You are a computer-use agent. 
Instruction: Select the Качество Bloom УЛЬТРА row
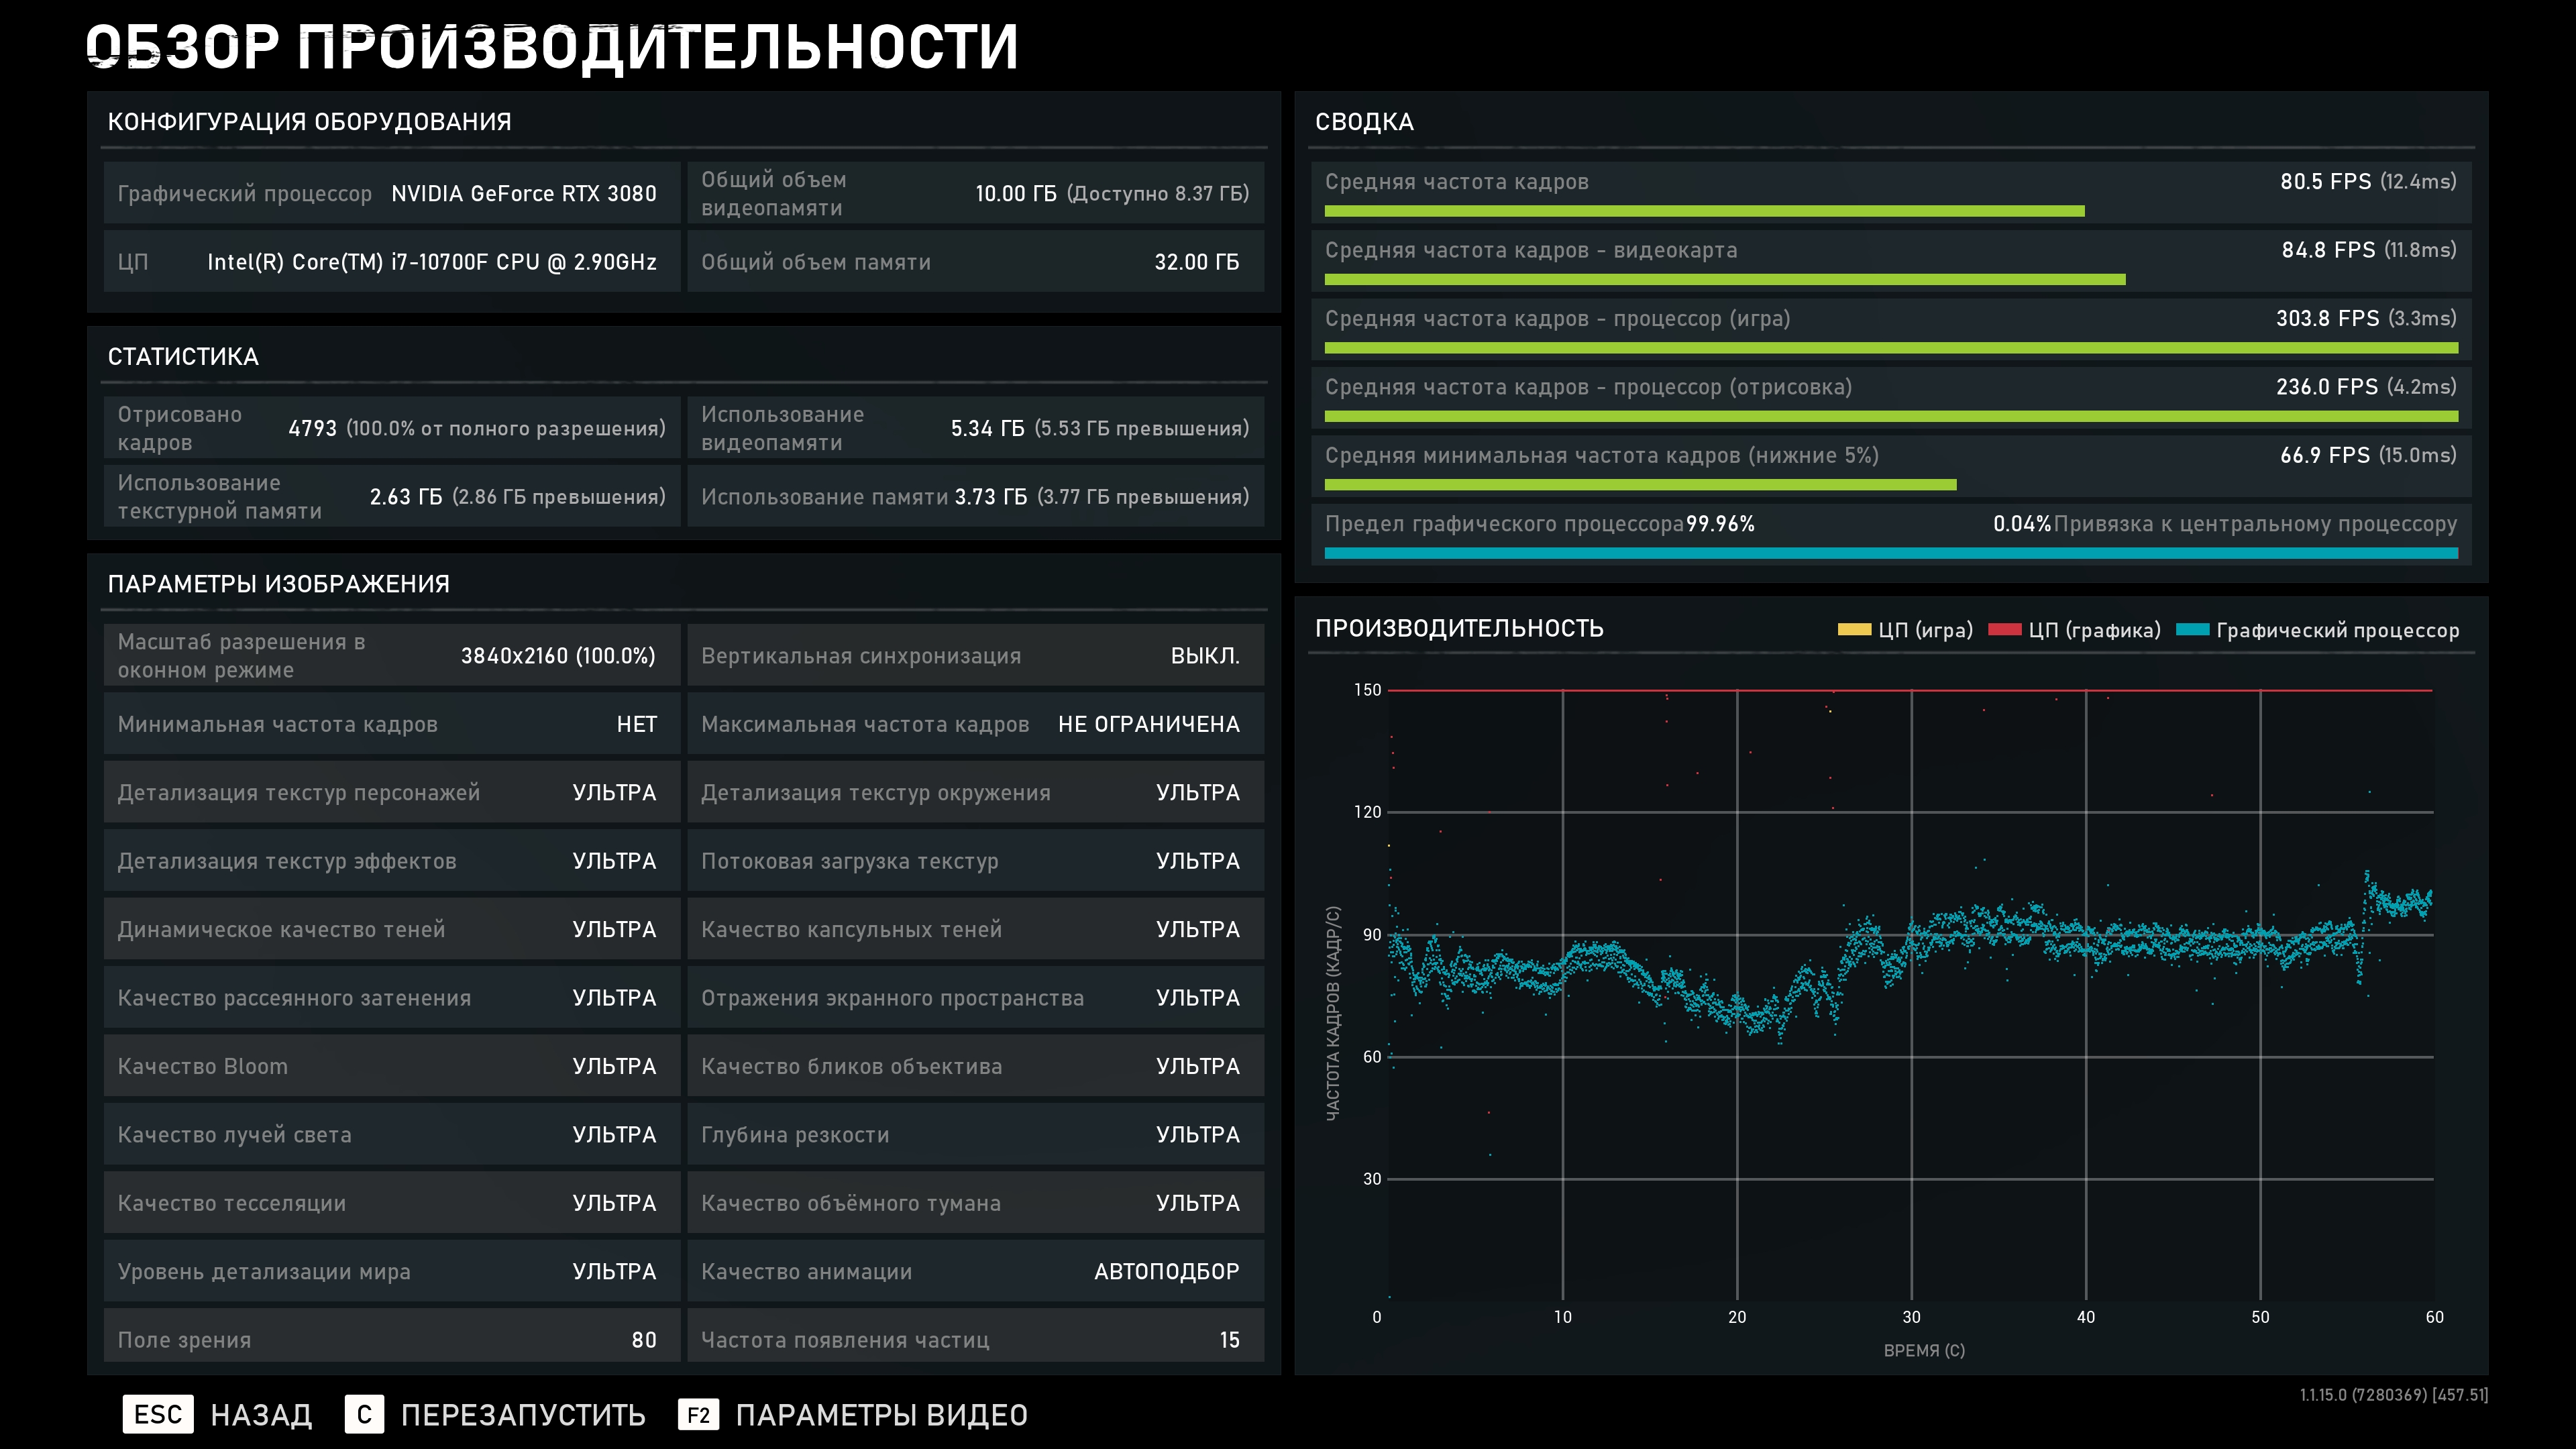coord(391,1066)
